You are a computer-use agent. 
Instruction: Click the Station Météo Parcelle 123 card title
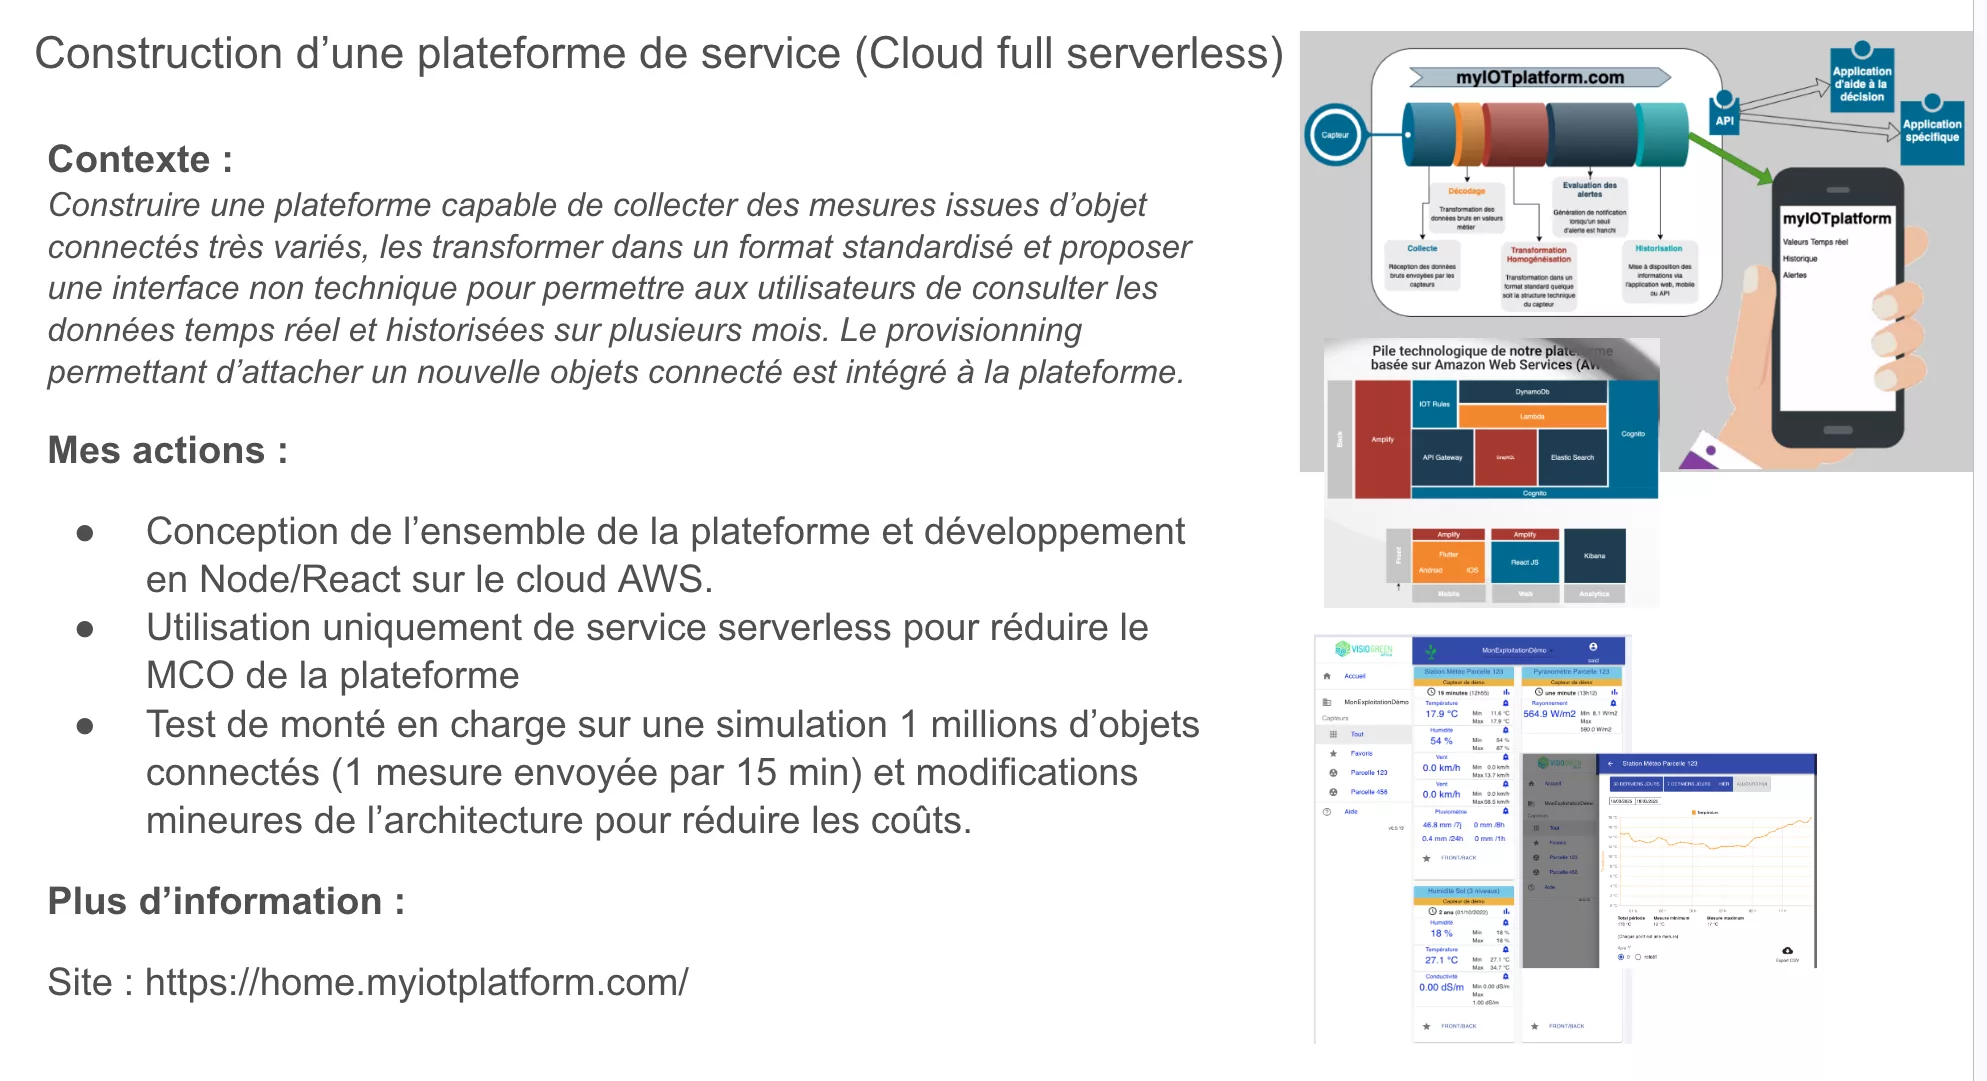1463,672
